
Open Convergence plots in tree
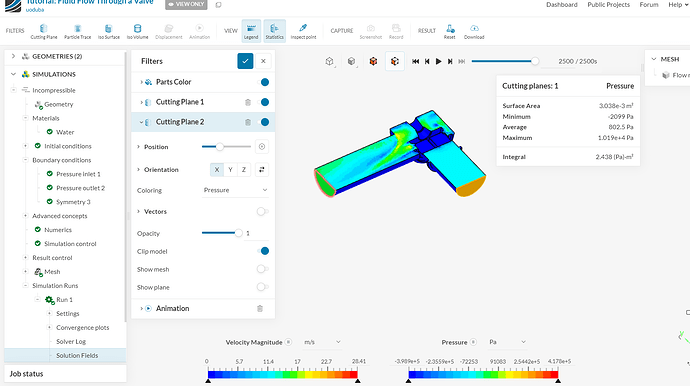coord(83,327)
